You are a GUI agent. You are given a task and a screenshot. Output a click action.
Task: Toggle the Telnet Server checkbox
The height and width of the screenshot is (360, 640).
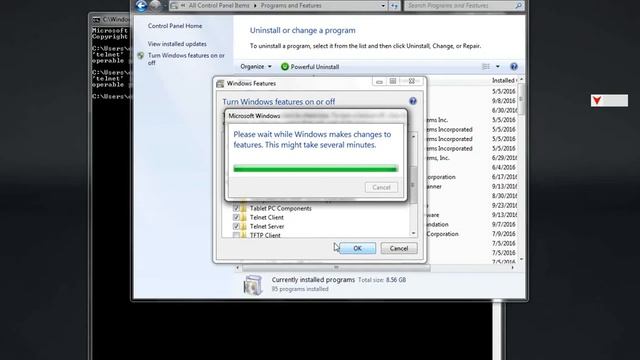236,226
